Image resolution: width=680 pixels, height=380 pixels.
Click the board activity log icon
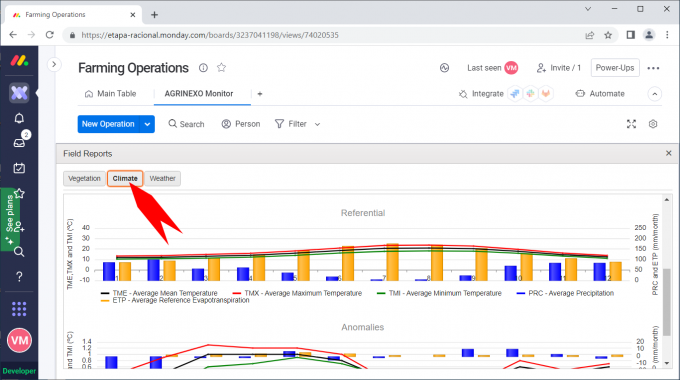coord(444,68)
